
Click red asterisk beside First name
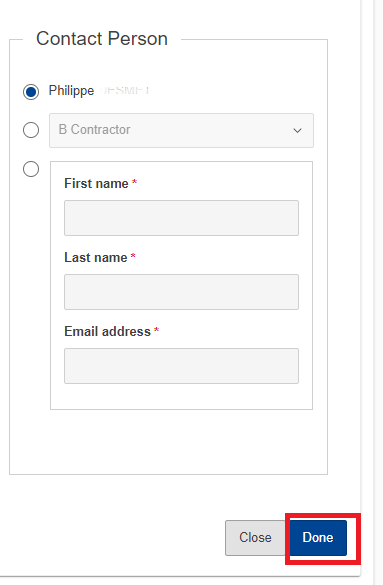click(x=135, y=182)
